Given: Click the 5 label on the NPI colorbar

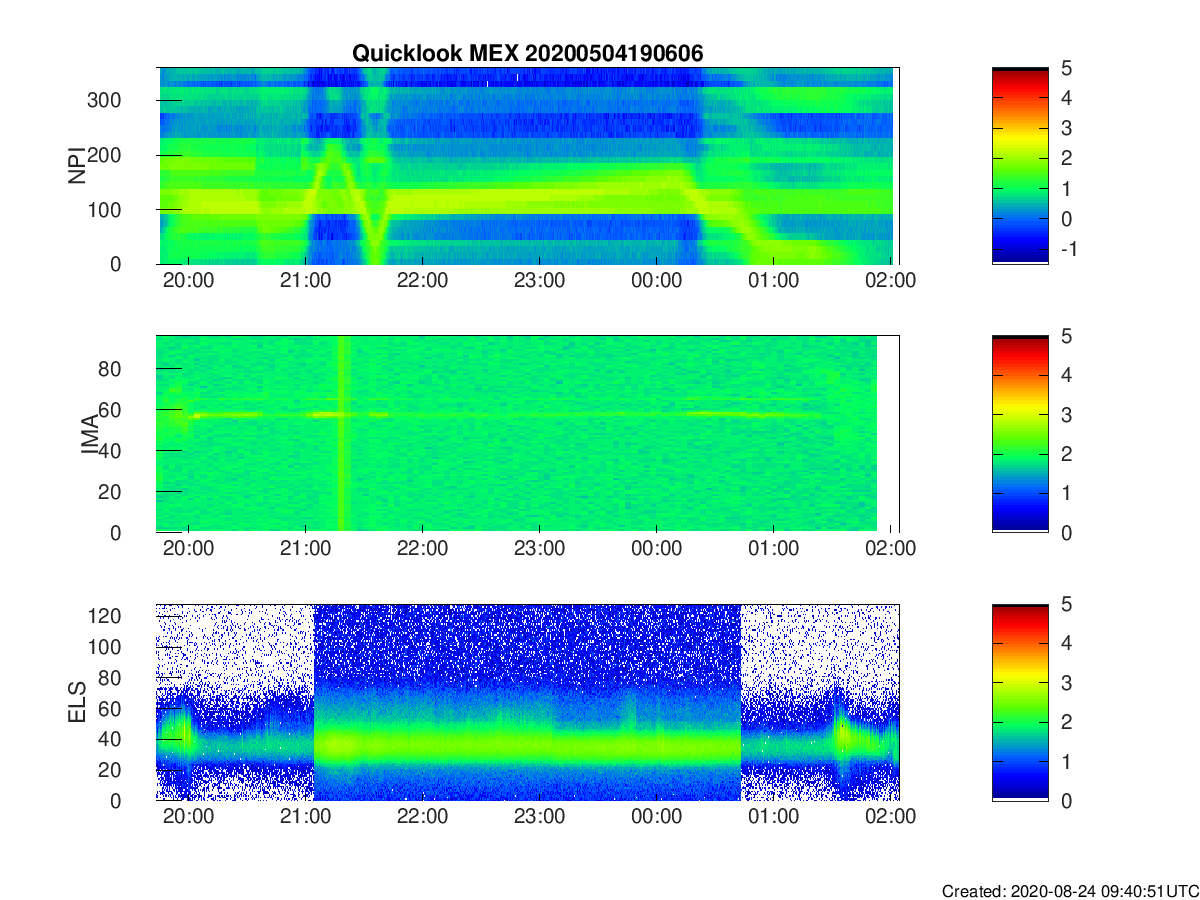Looking at the screenshot, I should pos(1066,68).
